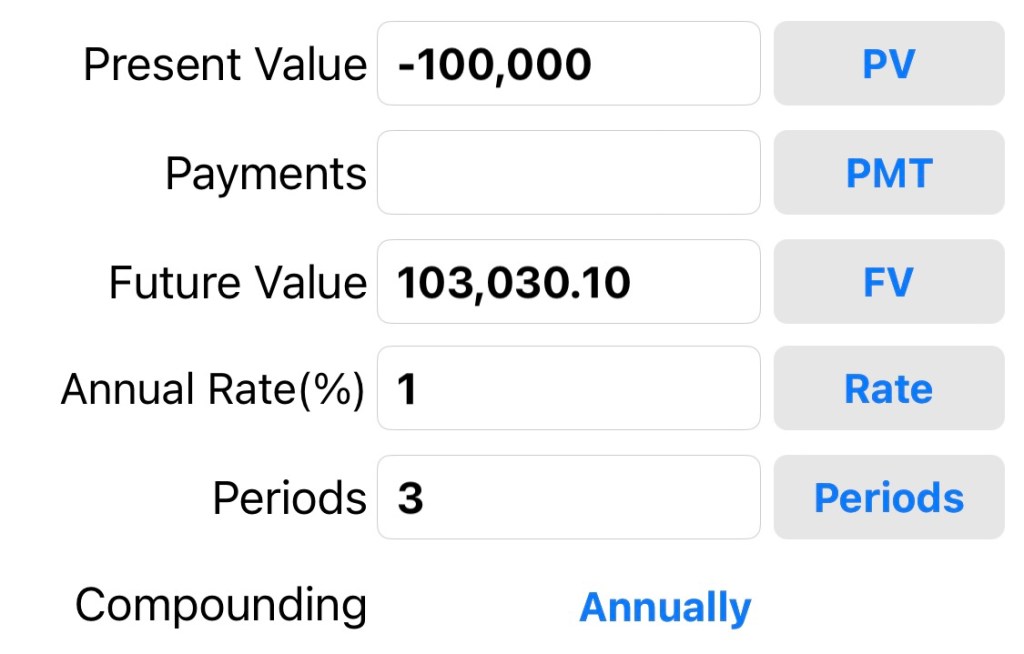Tap the Annual Rate(%) label

click(x=213, y=389)
